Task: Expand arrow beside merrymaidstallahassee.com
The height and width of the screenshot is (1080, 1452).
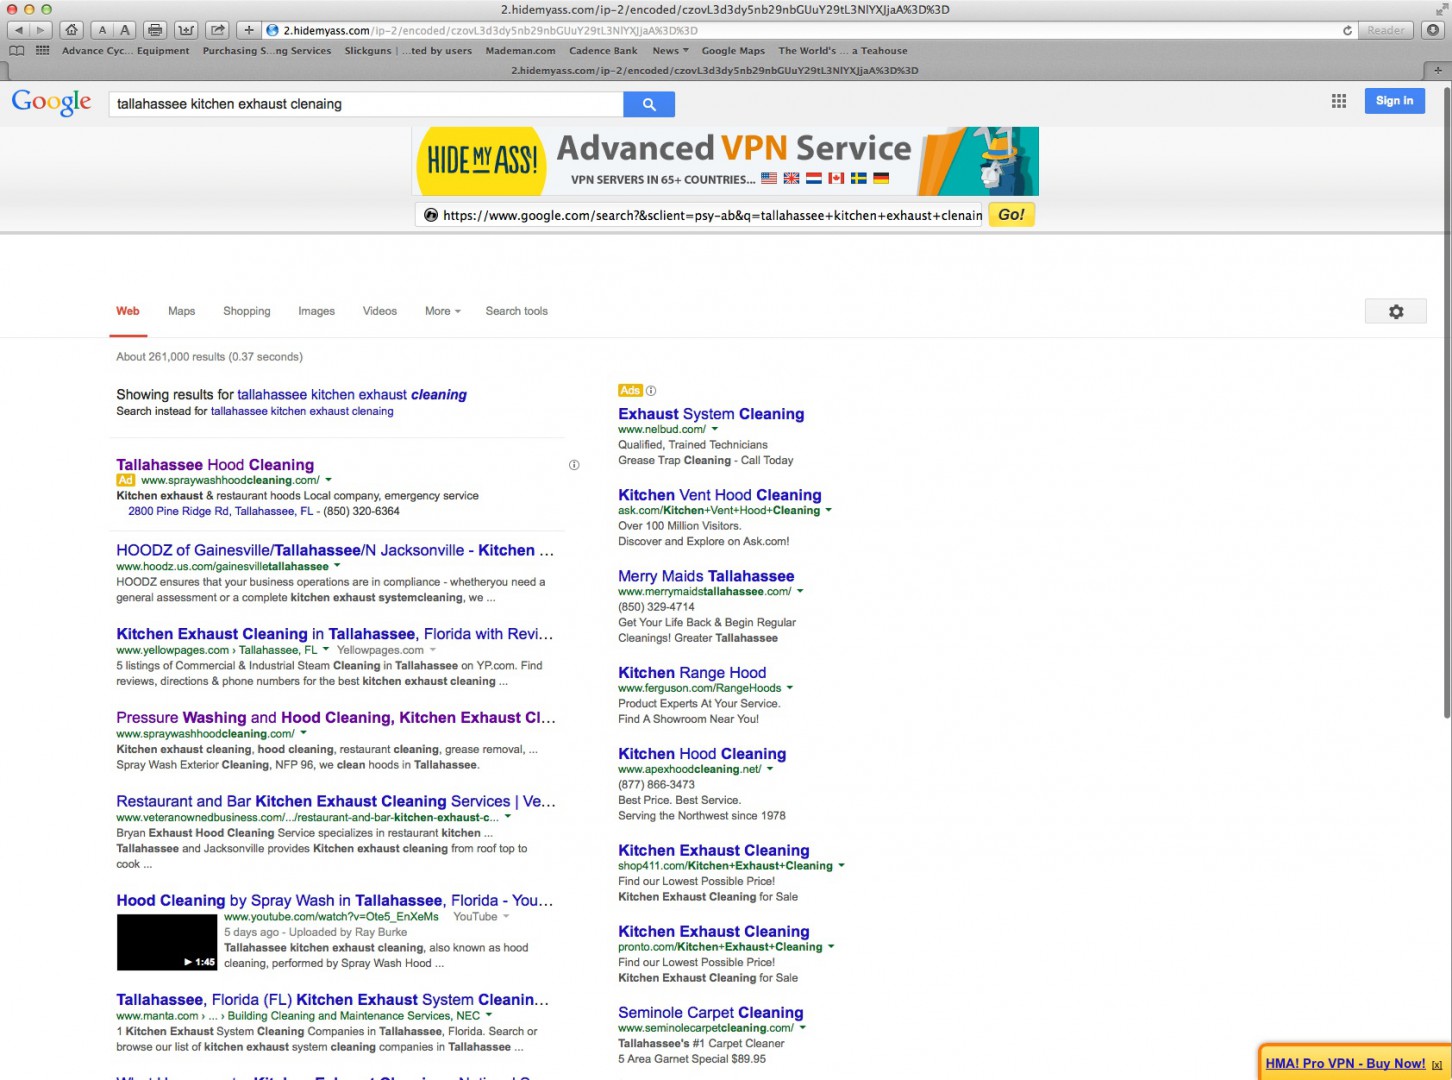Action: 800,591
